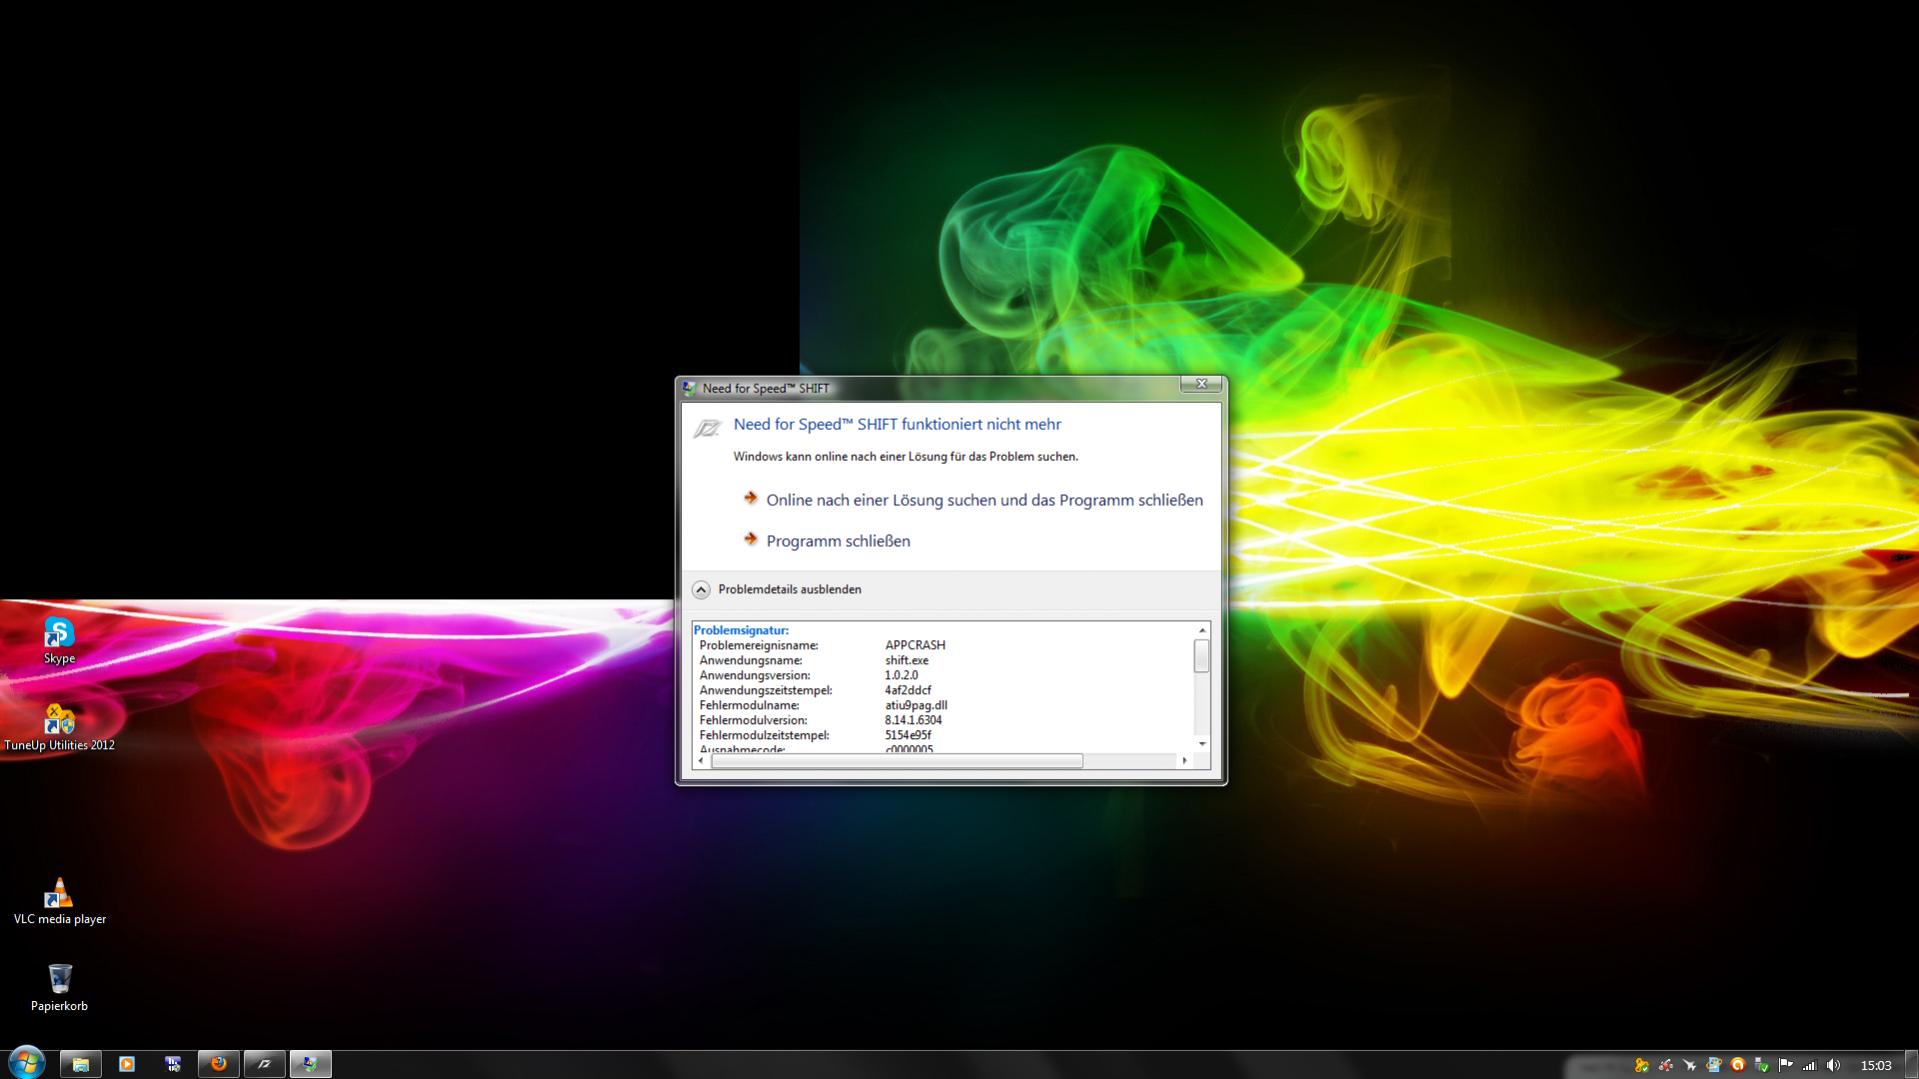Switch to Firefox in the taskbar
The width and height of the screenshot is (1919, 1079).
coord(218,1064)
